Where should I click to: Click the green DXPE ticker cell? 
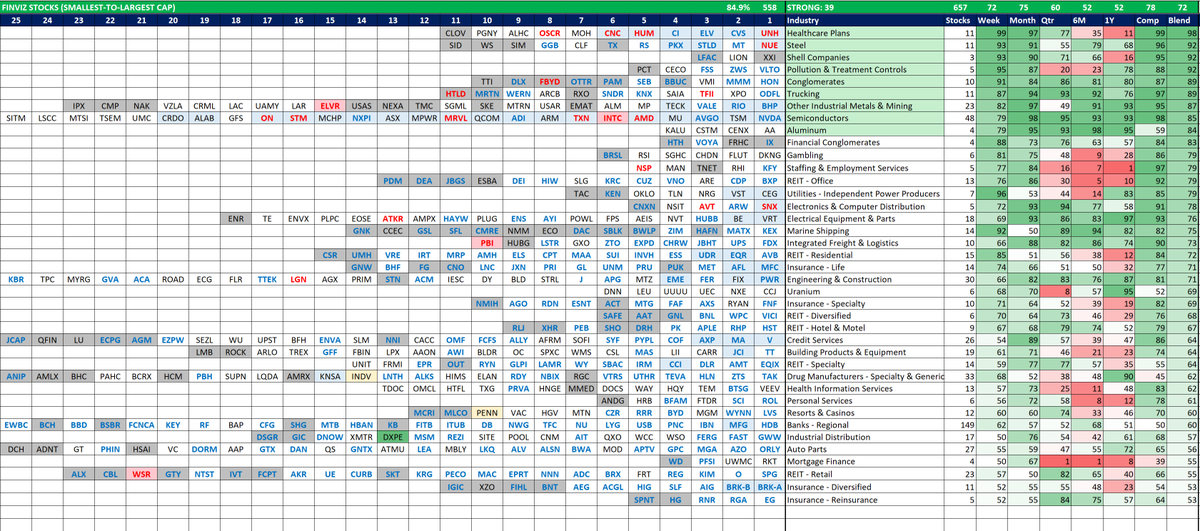tap(393, 437)
